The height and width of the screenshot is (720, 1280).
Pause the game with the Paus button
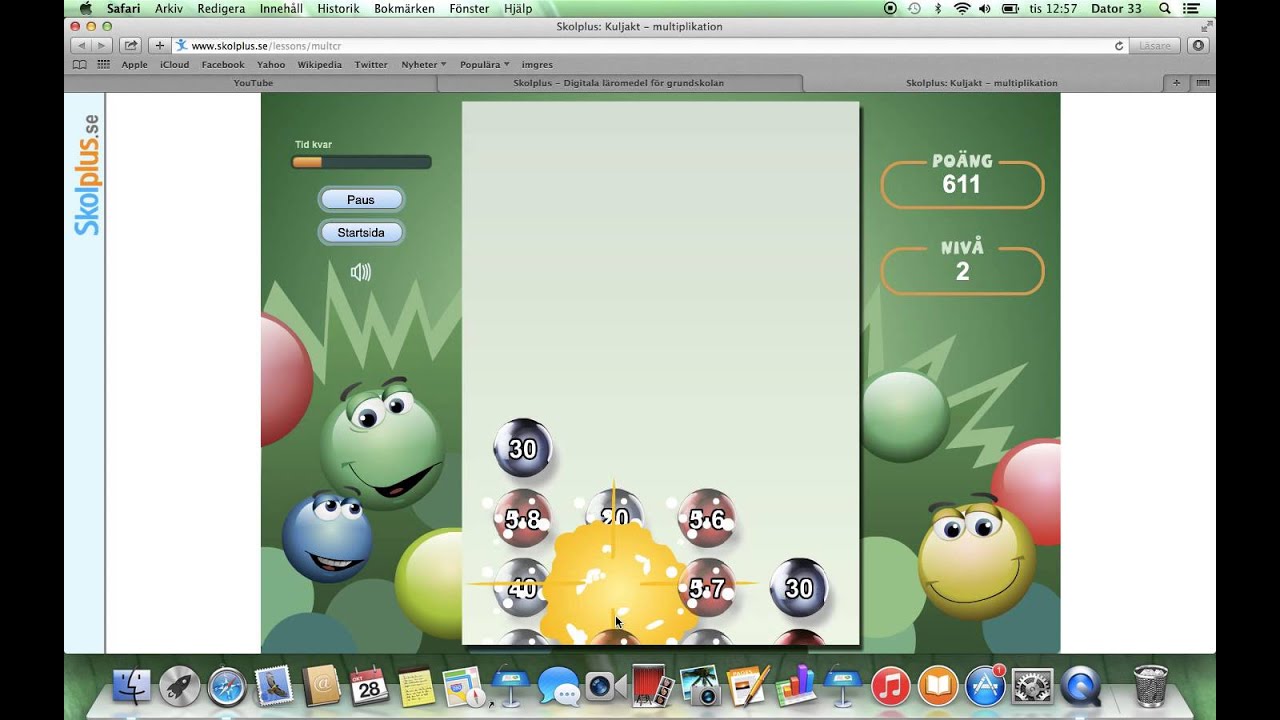pos(361,200)
